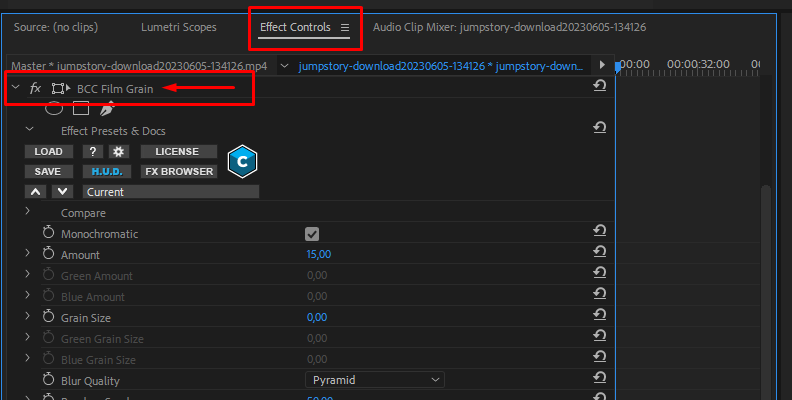Viewport: 792px width, 400px height.
Task: Expand the Compare section
Action: point(28,211)
